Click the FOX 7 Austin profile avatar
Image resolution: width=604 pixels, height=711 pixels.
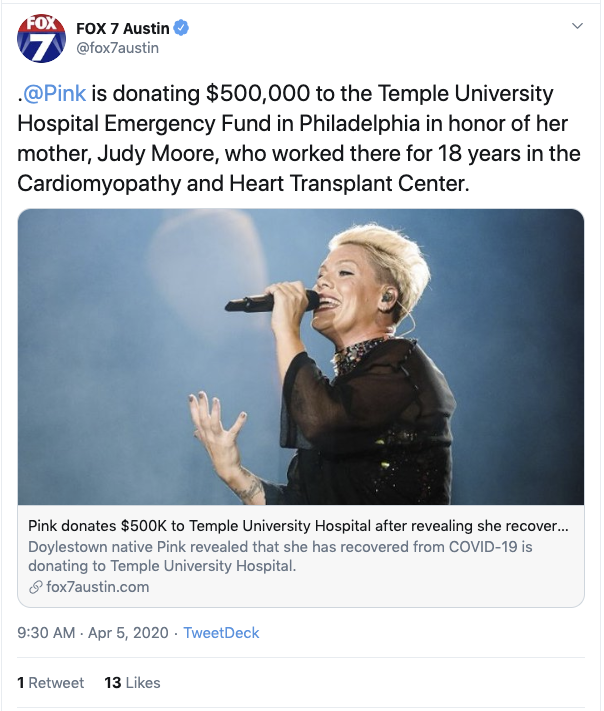[x=41, y=38]
